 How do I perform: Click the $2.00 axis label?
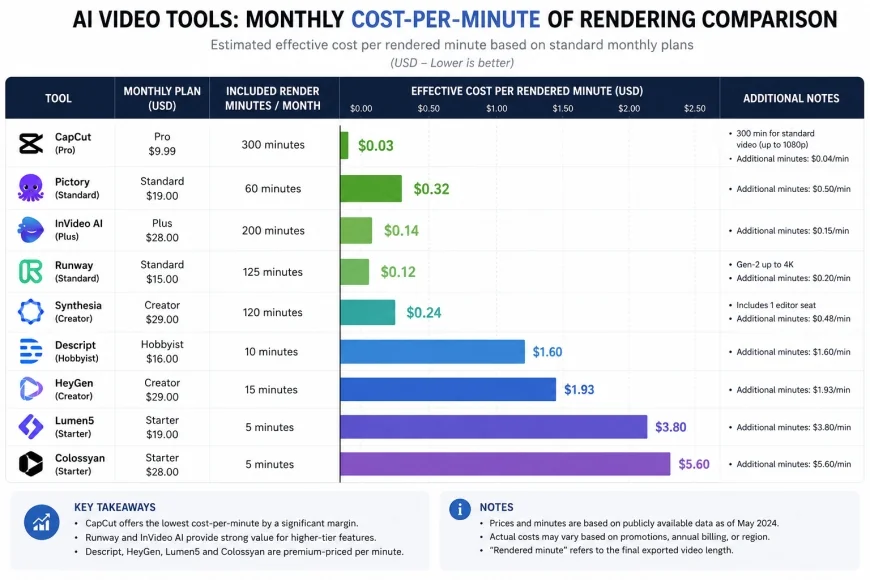(629, 108)
